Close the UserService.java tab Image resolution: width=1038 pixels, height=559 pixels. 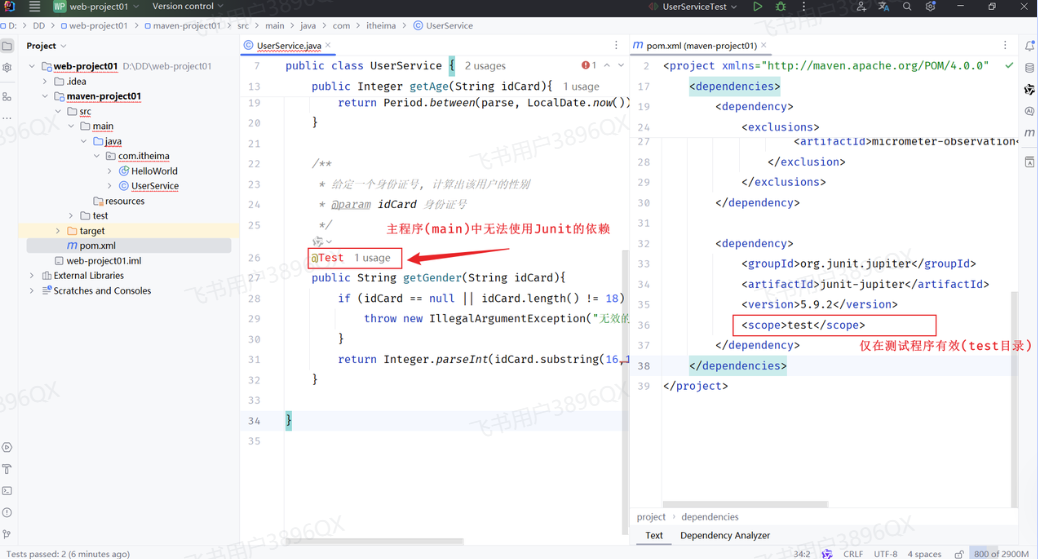[x=328, y=46]
